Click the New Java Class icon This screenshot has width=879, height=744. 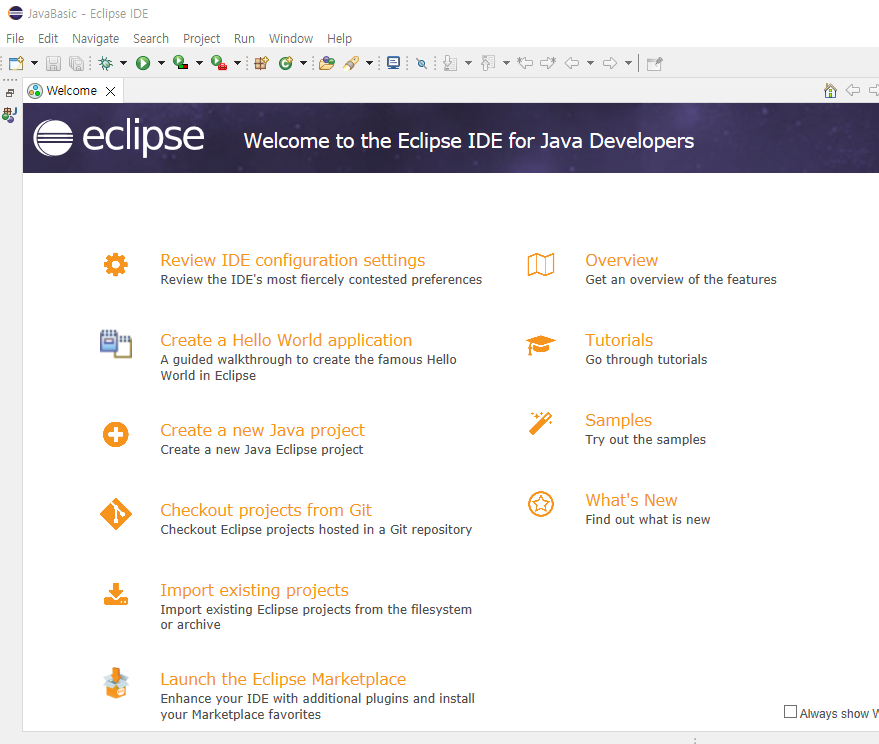(x=286, y=63)
